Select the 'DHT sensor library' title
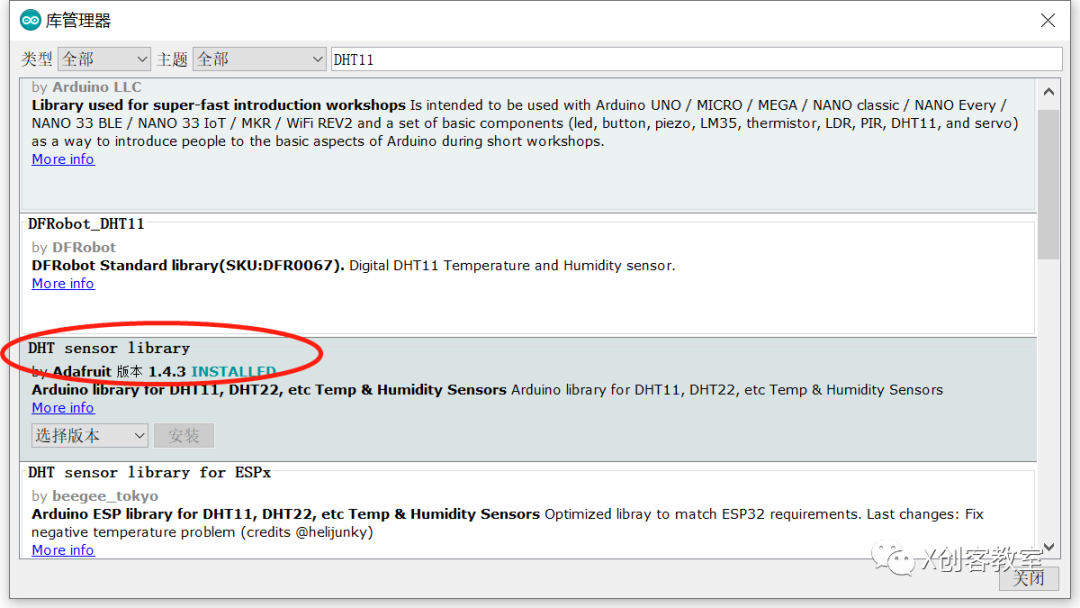 (x=109, y=348)
